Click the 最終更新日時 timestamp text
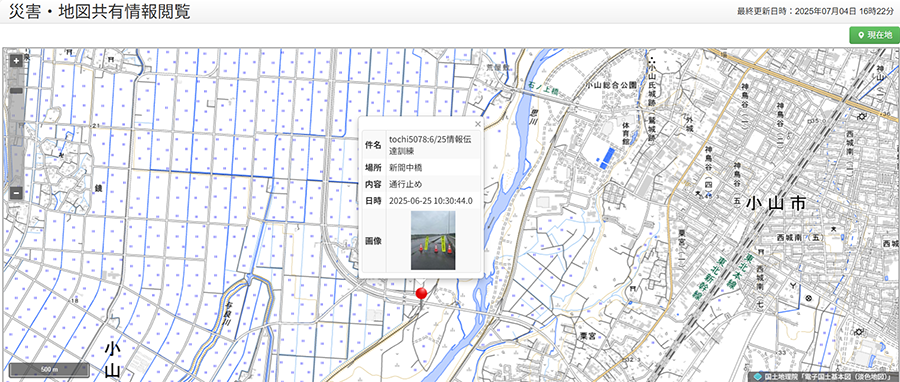Image resolution: width=900 pixels, height=382 pixels. point(816,11)
